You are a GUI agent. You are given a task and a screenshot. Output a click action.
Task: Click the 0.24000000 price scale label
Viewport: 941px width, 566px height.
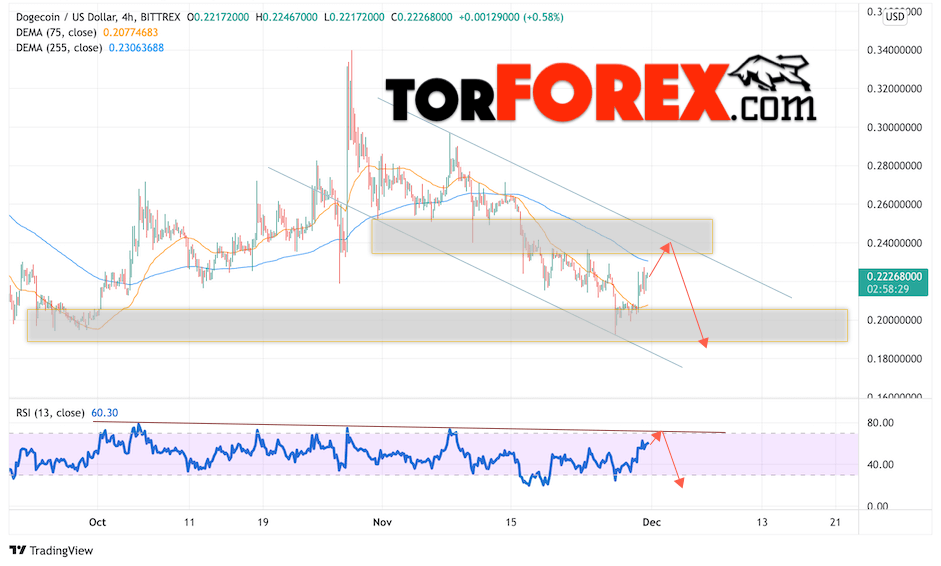[x=894, y=243]
